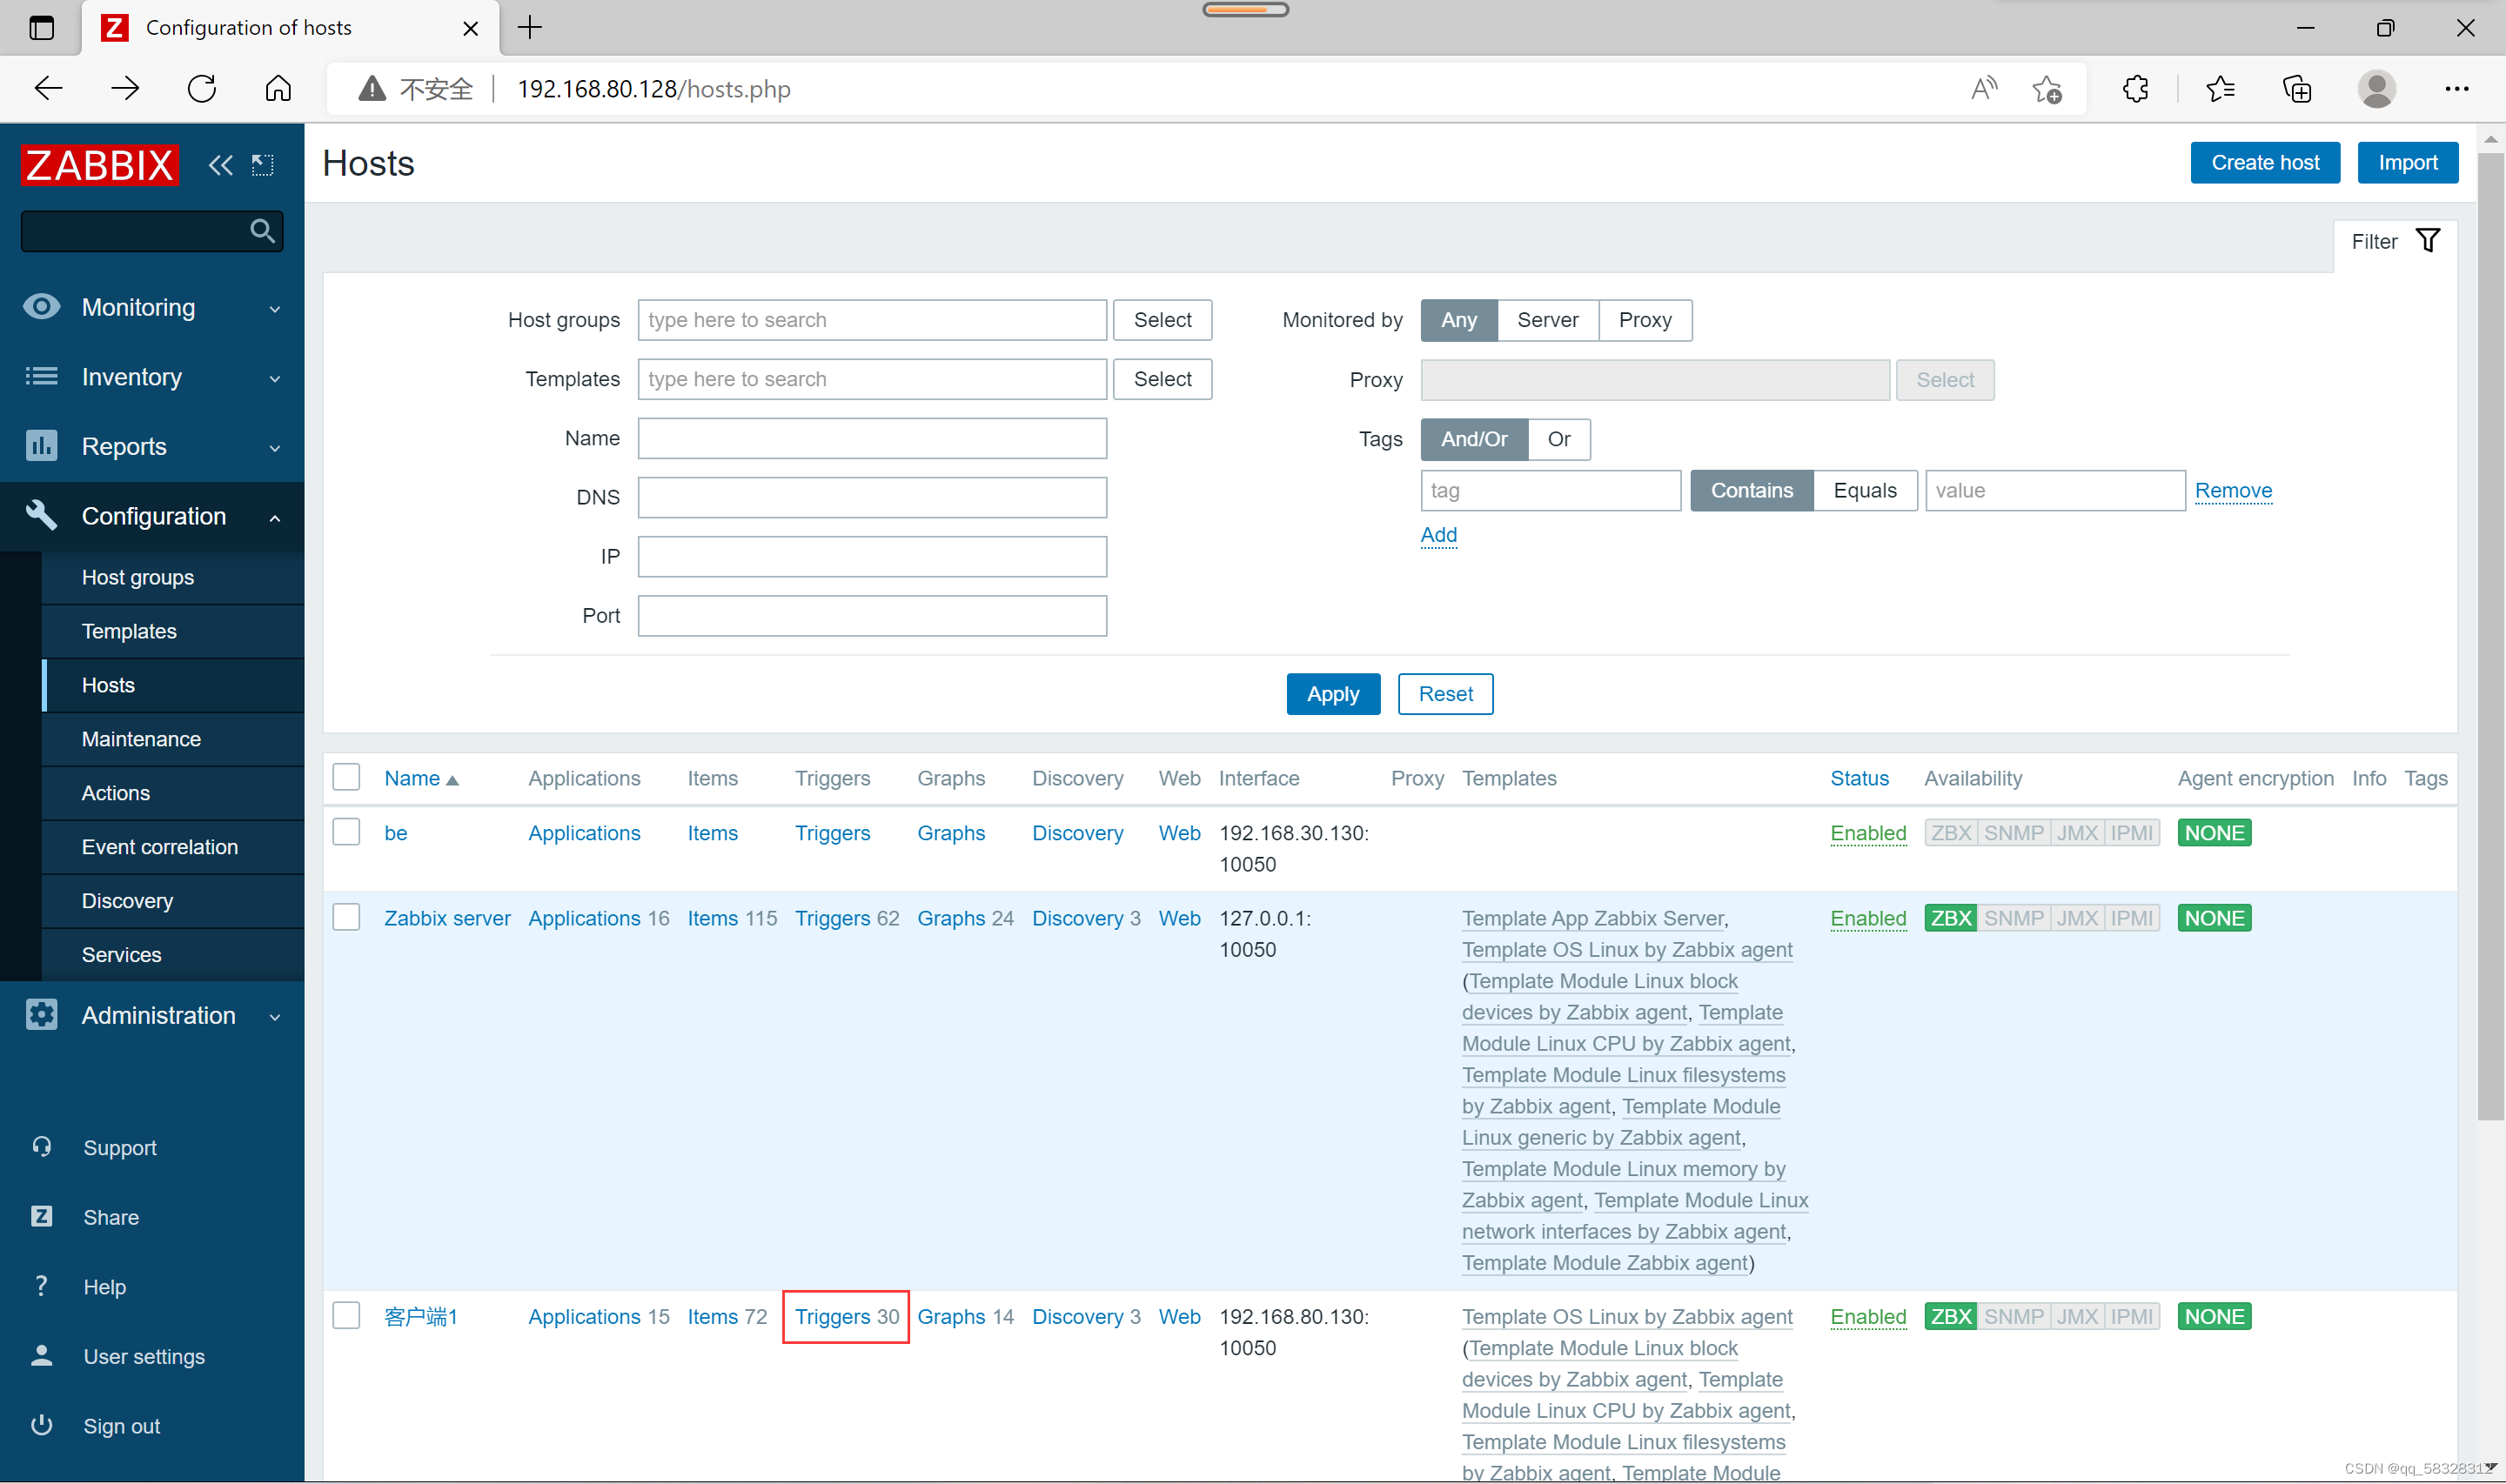2506x1484 pixels.
Task: Click the sidebar search magnifier icon
Action: (262, 232)
